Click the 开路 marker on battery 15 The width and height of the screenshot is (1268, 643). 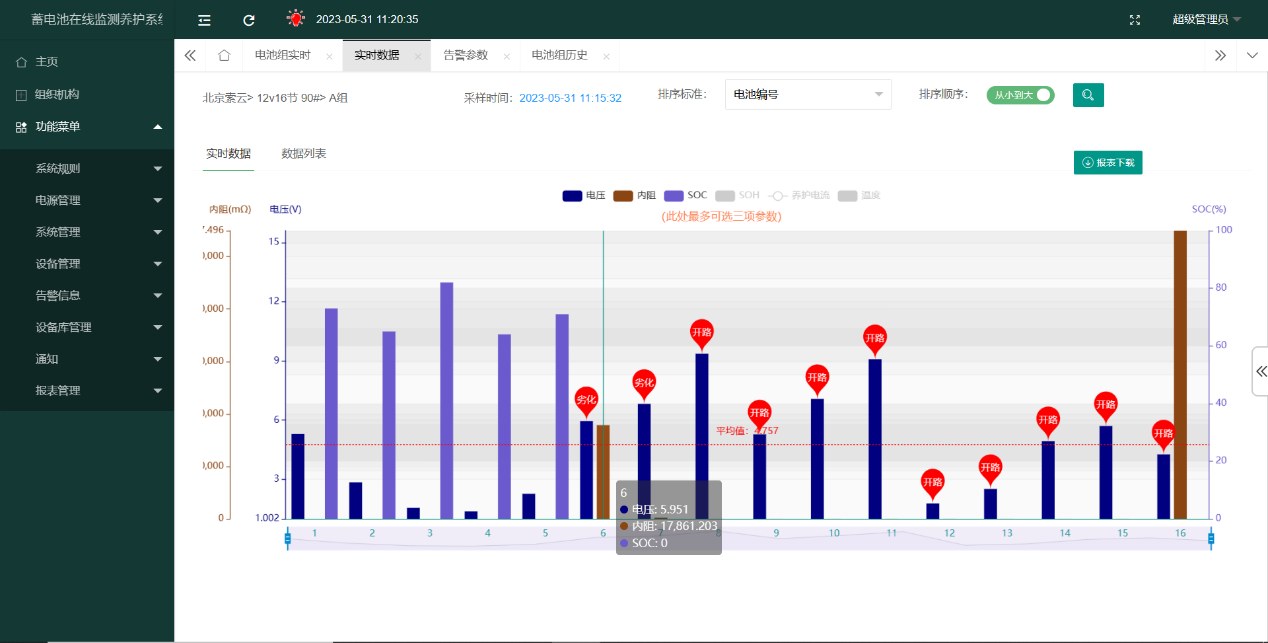coord(1105,407)
